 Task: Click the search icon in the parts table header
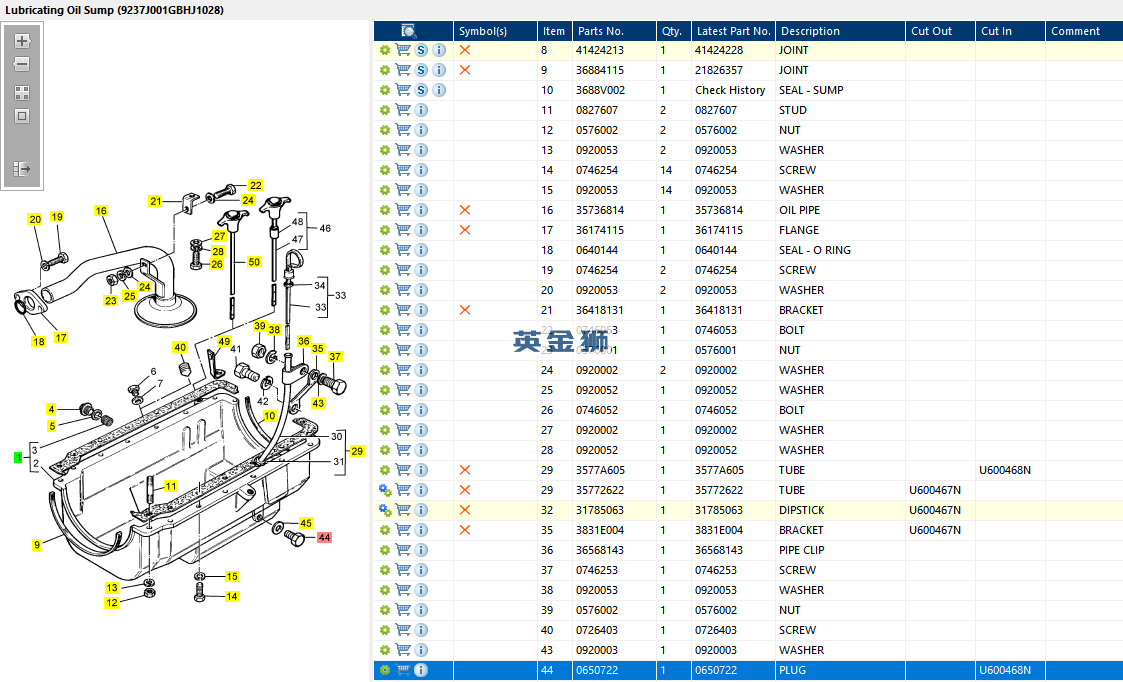coord(409,31)
